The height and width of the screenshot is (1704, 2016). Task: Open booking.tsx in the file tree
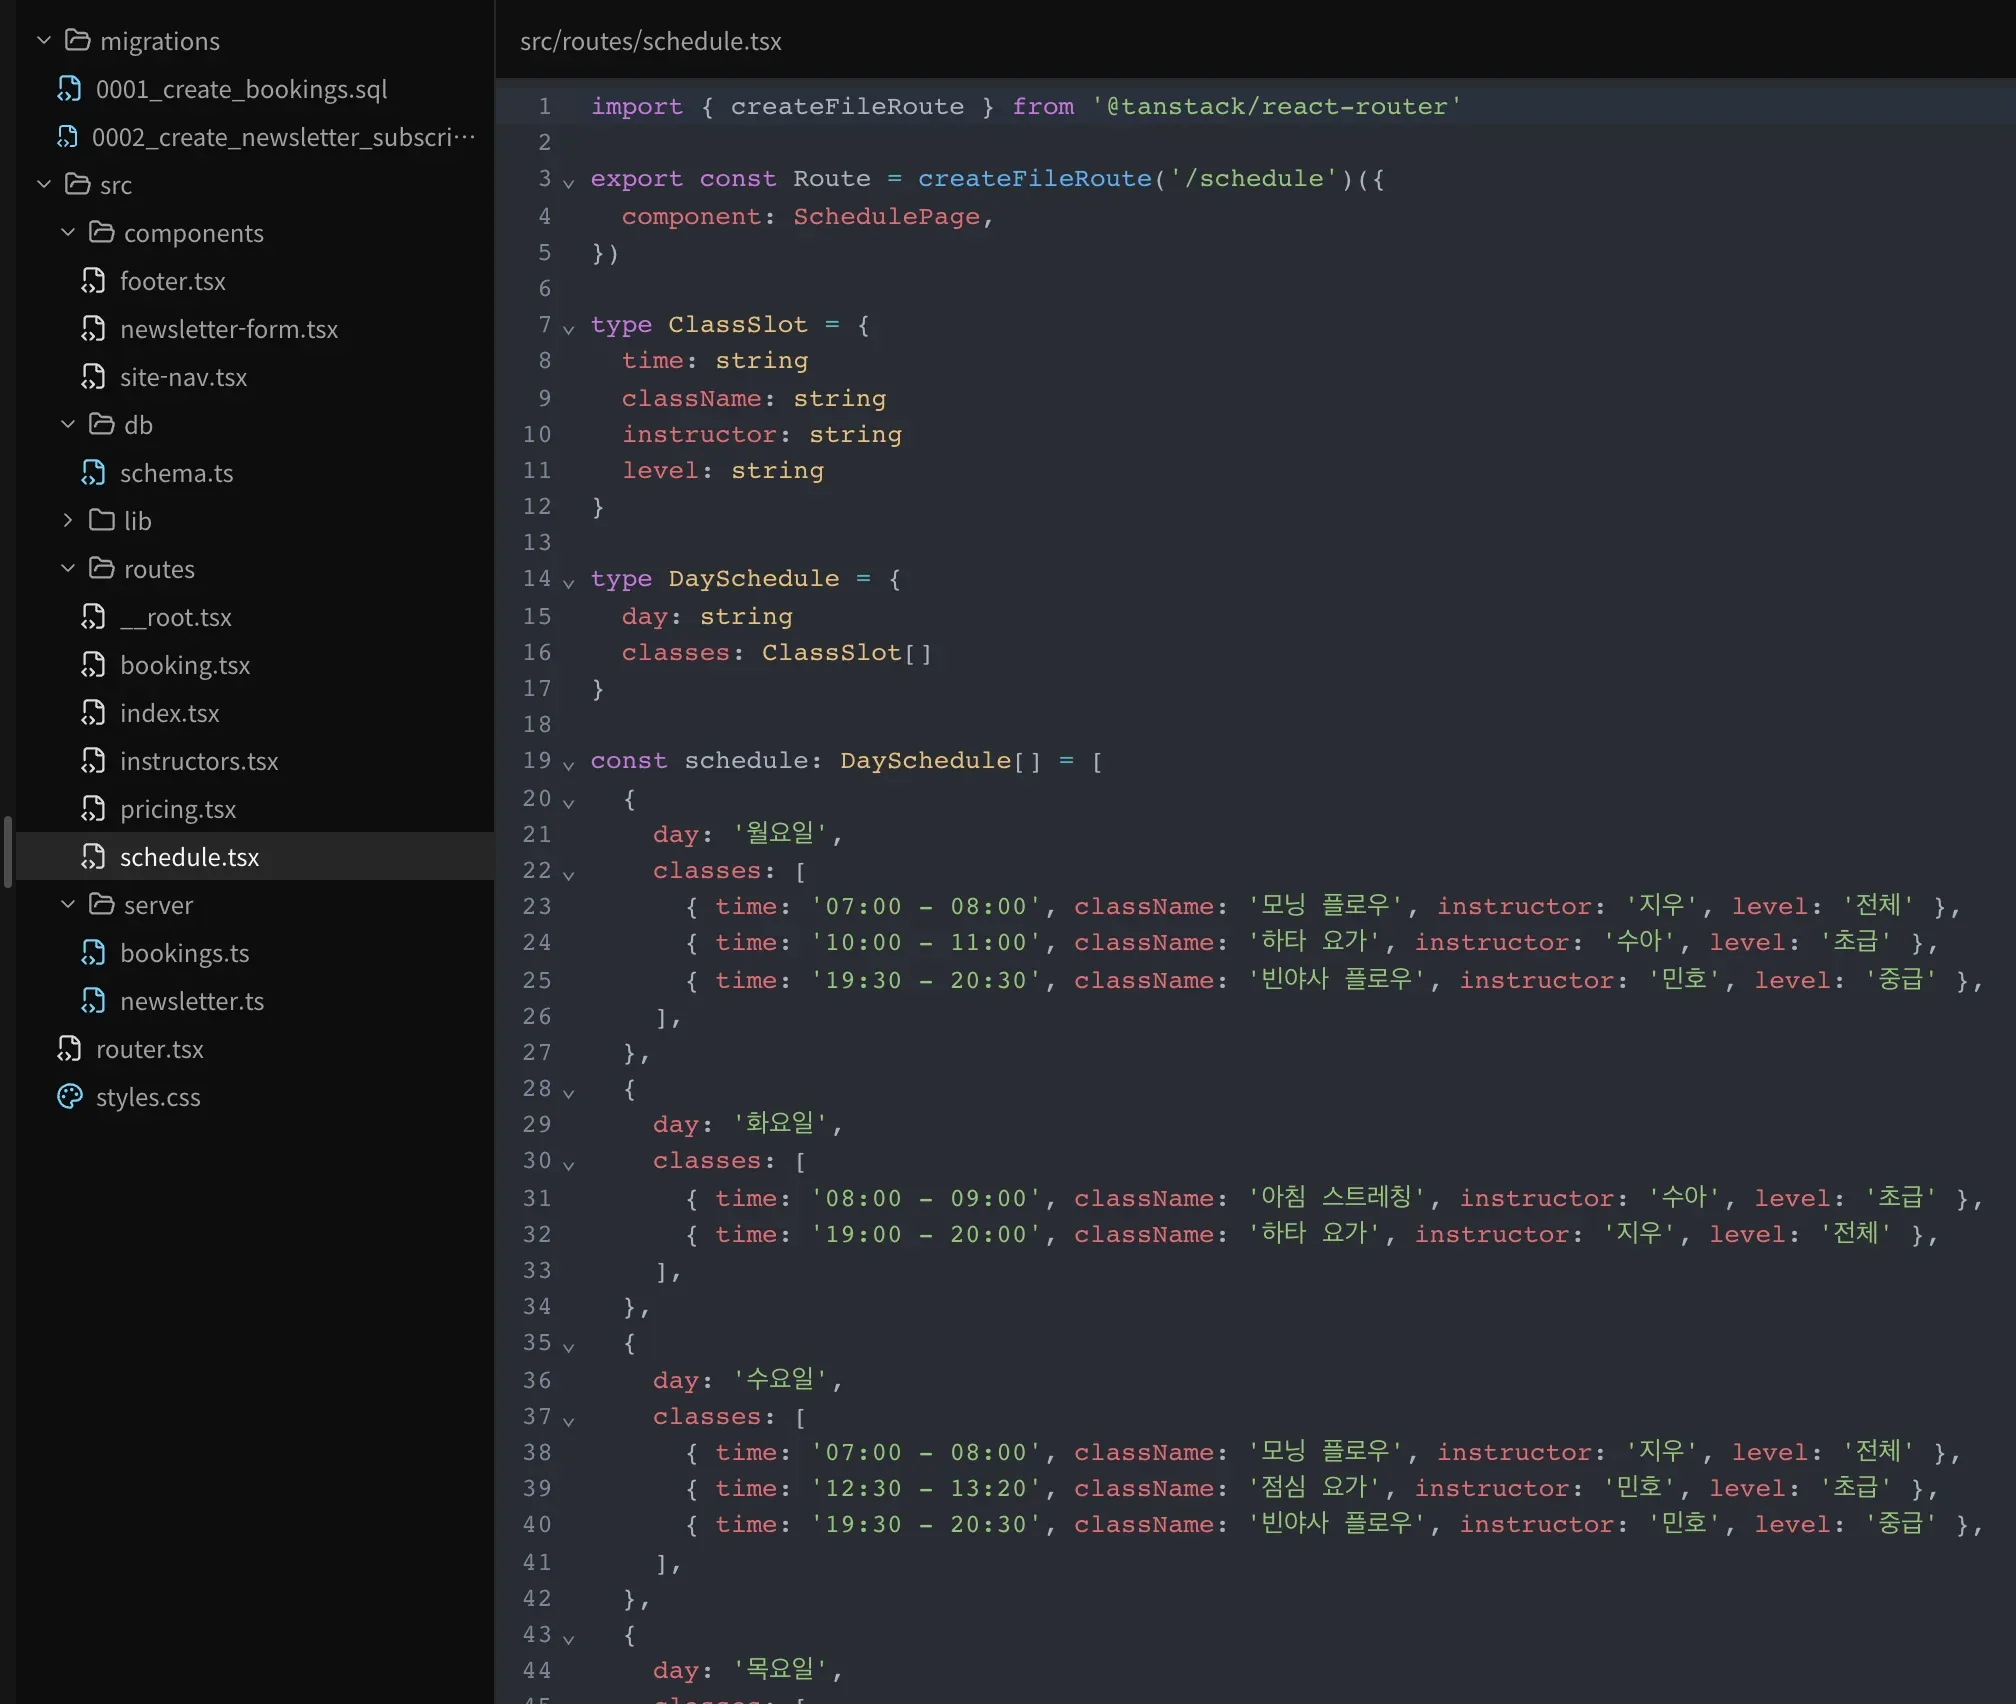[185, 665]
